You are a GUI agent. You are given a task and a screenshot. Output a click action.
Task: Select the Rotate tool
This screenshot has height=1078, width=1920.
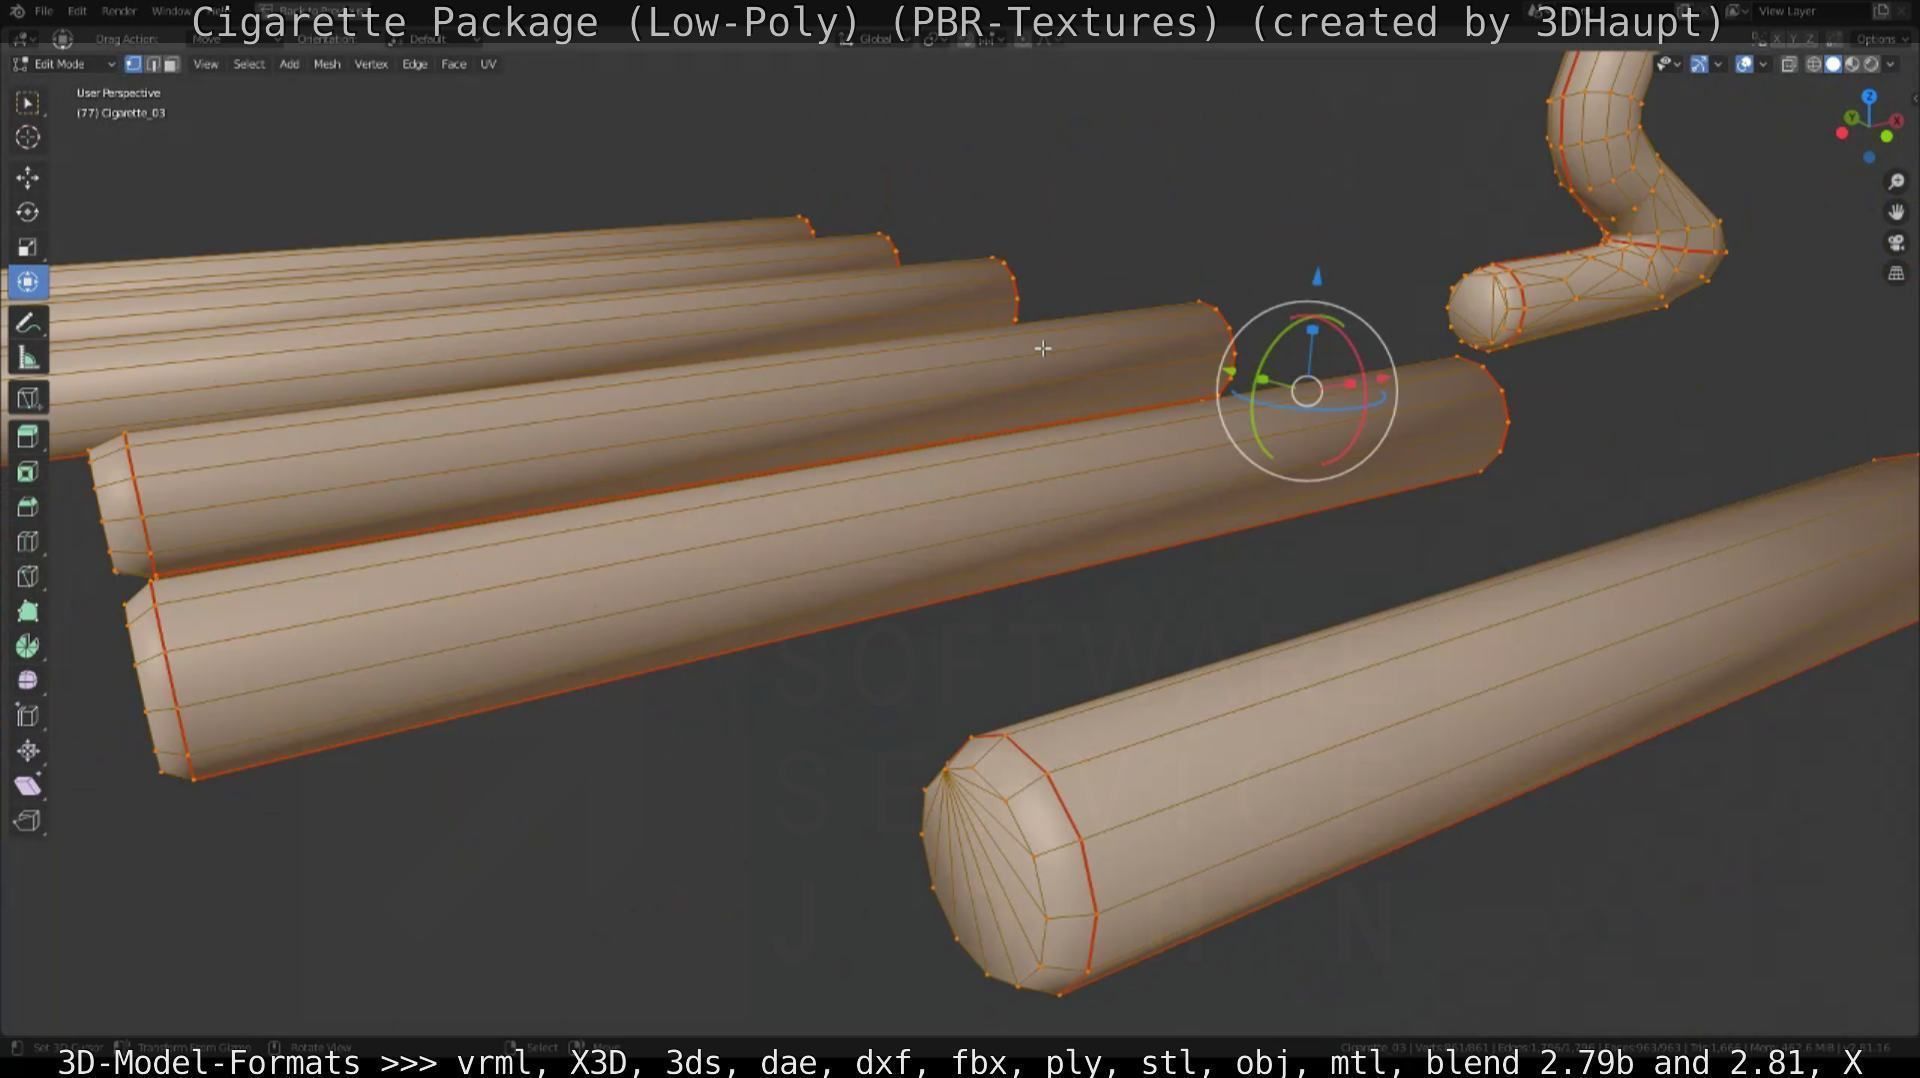pos(28,212)
